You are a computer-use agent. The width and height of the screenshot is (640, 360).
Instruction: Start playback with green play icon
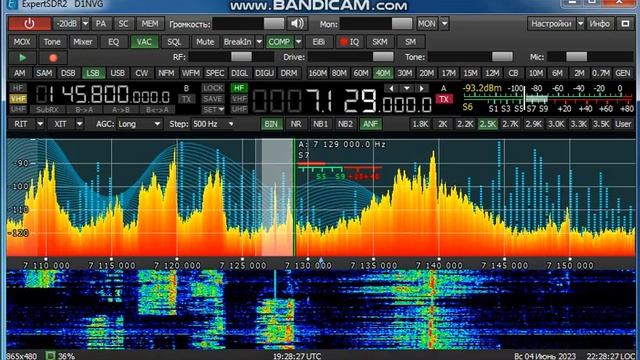tap(22, 58)
